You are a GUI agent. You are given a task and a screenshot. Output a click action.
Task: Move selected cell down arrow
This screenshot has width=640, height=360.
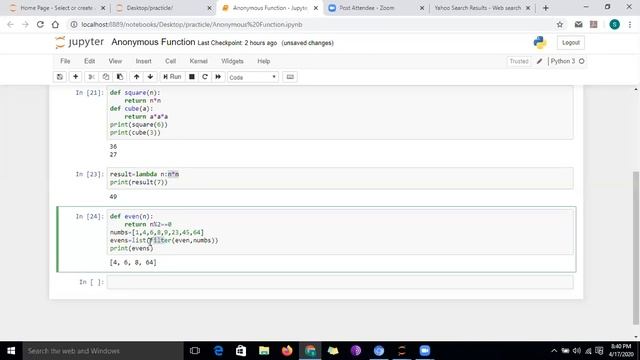[x=150, y=77]
